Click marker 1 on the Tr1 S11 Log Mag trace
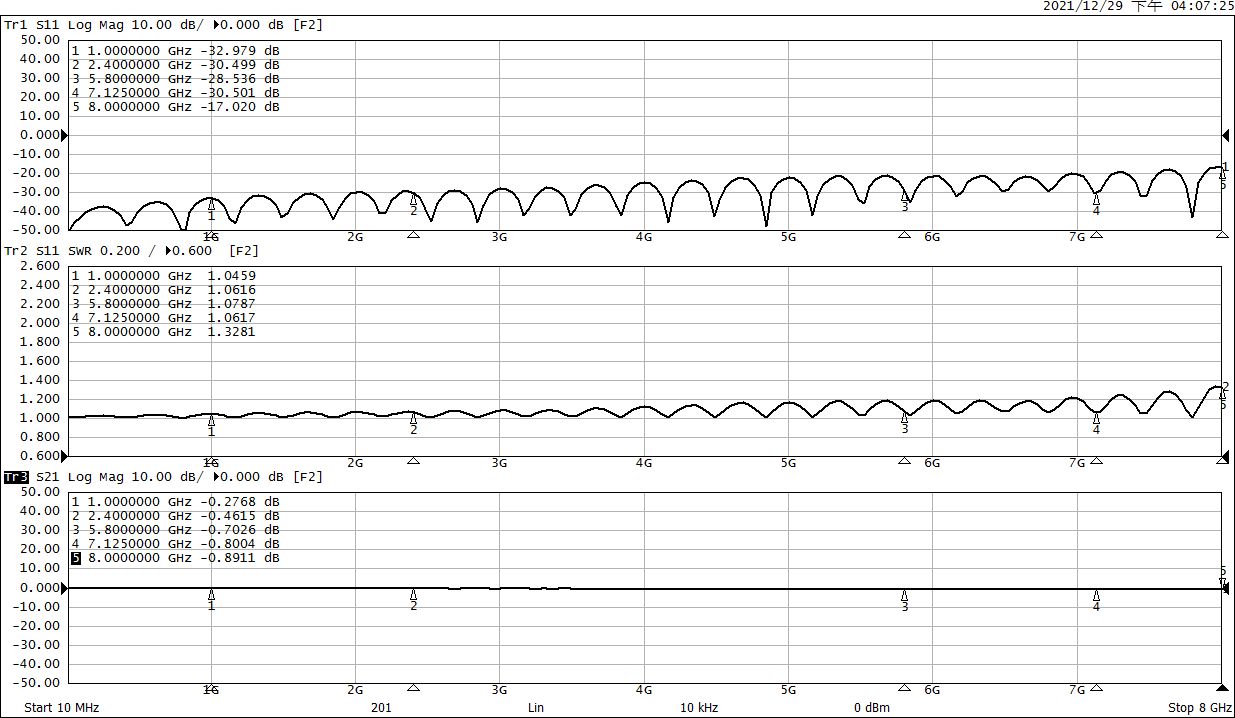The height and width of the screenshot is (718, 1235). pos(211,205)
